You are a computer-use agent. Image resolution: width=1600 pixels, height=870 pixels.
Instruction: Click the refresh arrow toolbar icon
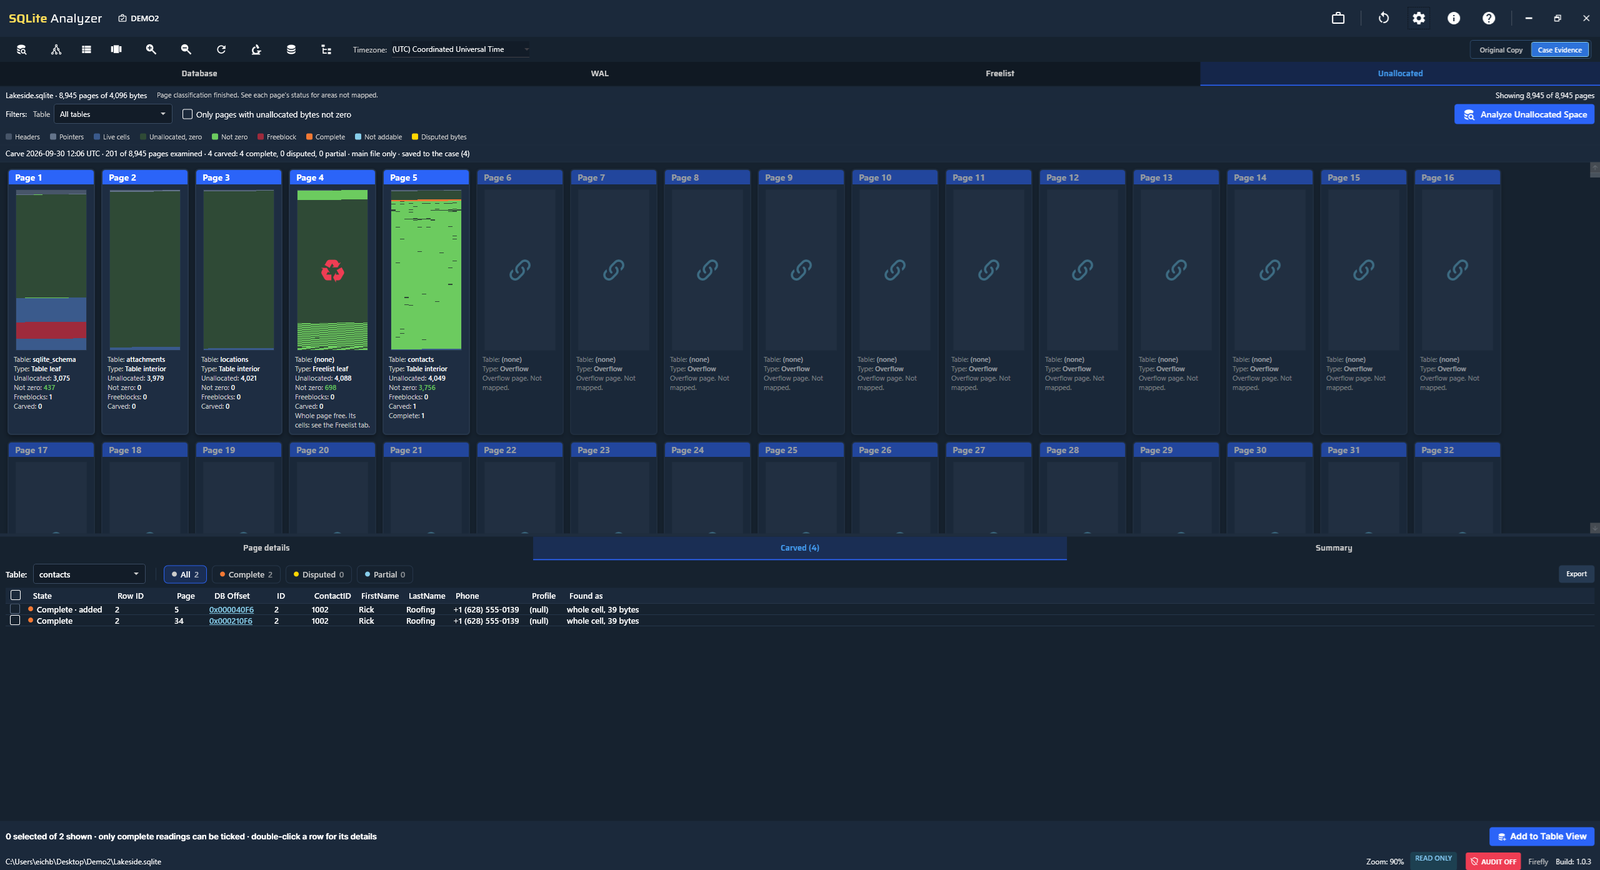tap(221, 49)
